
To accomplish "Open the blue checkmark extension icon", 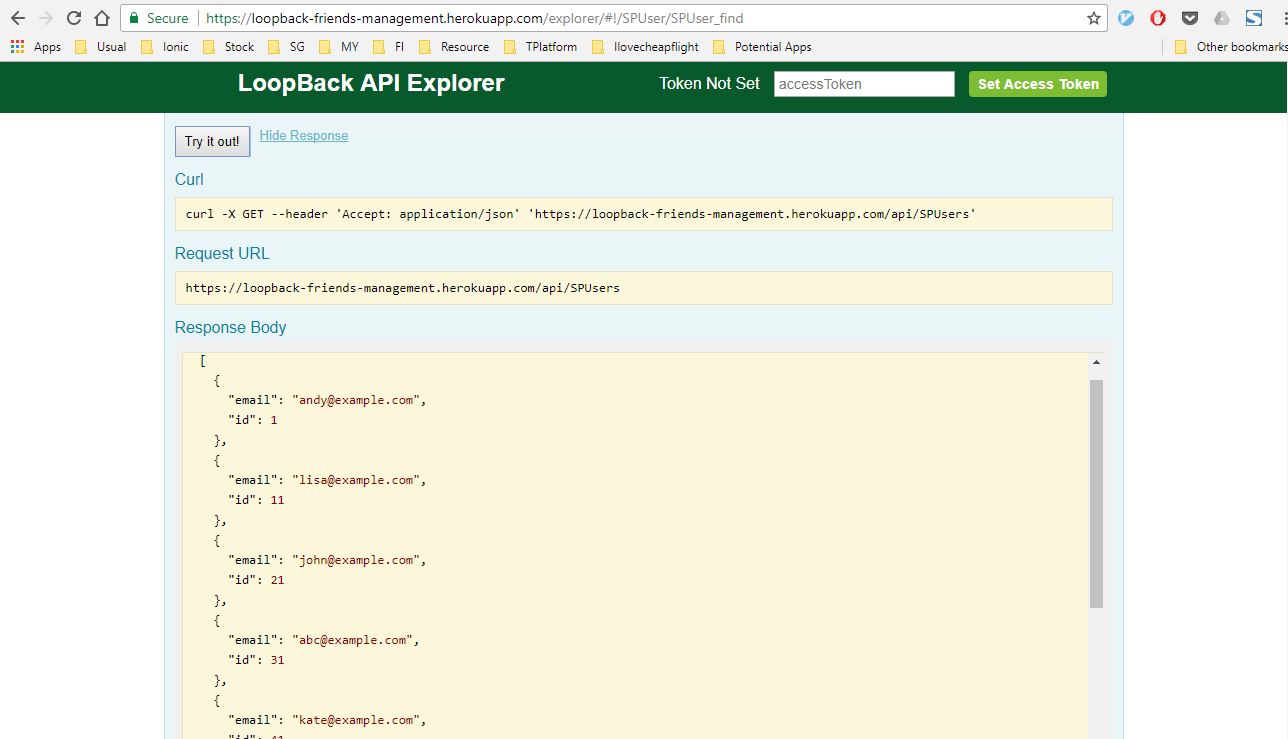I will 1126,18.
